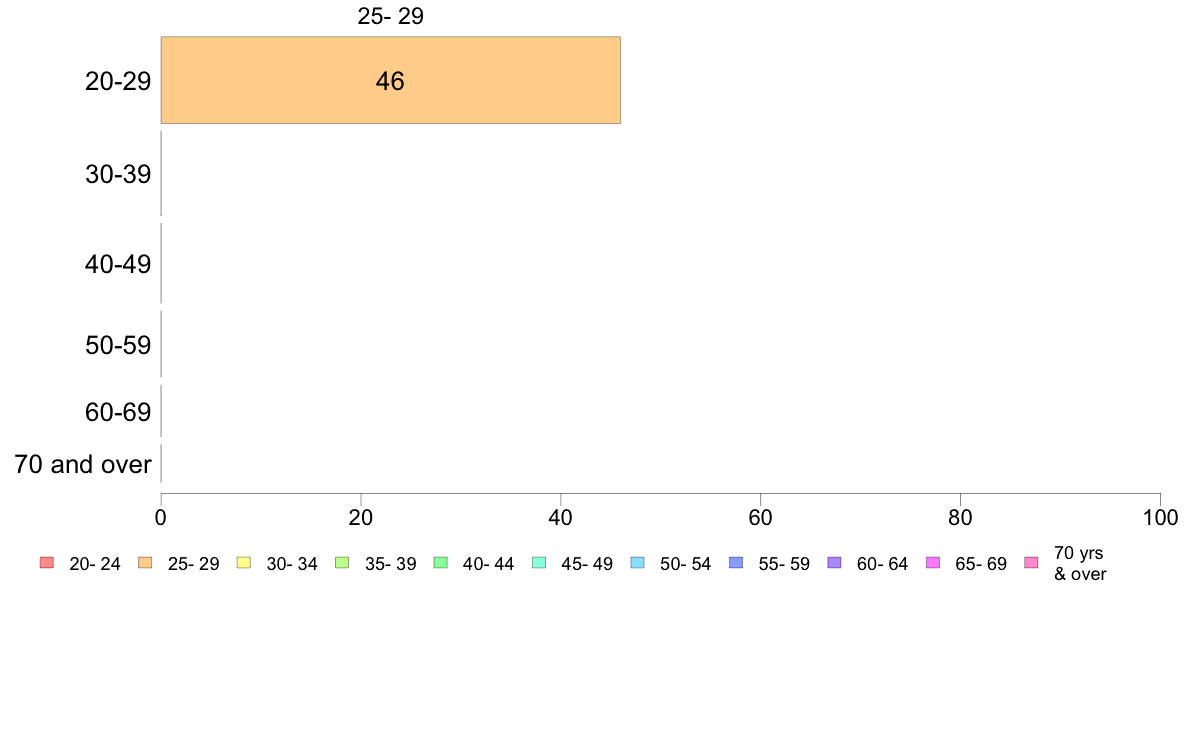This screenshot has width=1188, height=736.
Task: Click the 25- 29 label above the bar
Action: click(390, 16)
